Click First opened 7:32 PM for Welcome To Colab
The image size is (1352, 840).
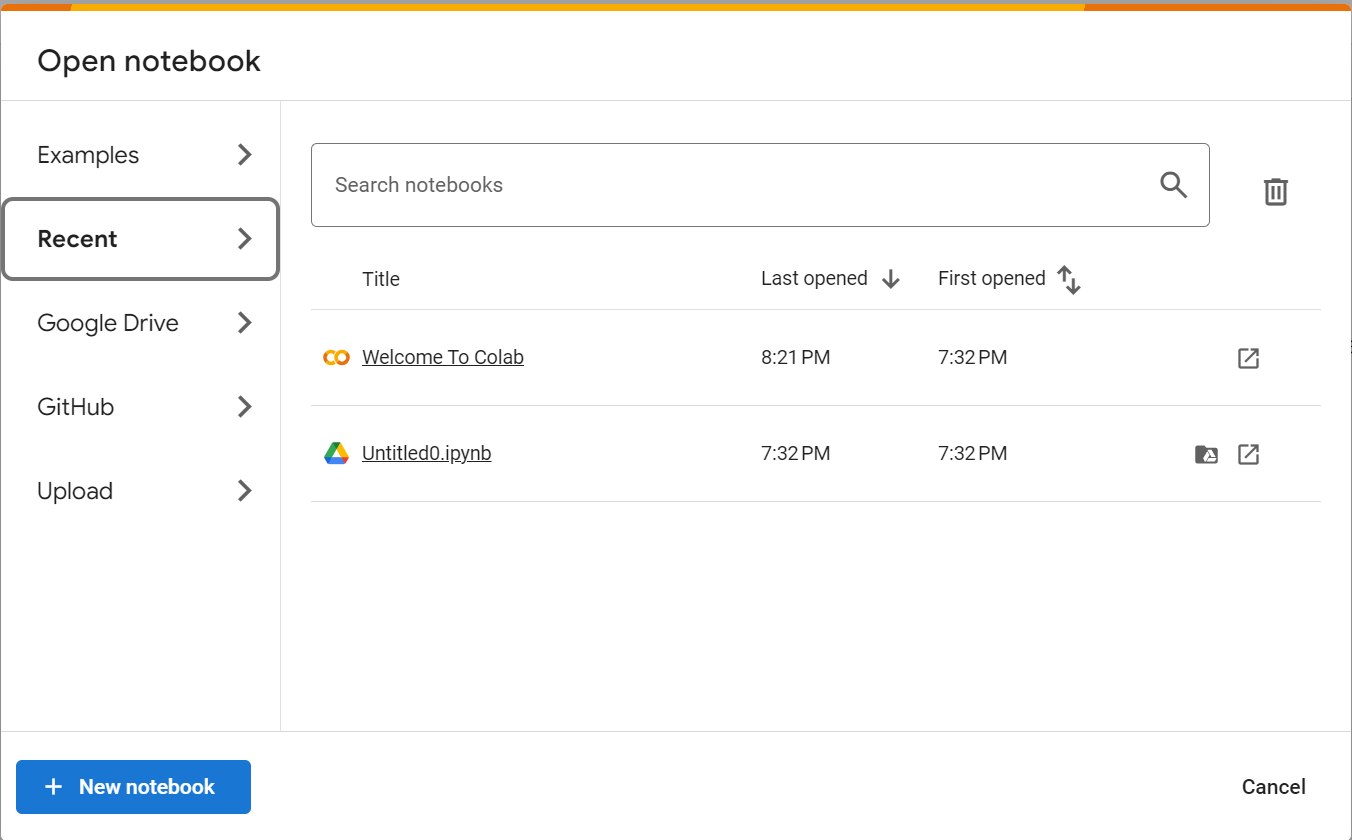pos(972,357)
